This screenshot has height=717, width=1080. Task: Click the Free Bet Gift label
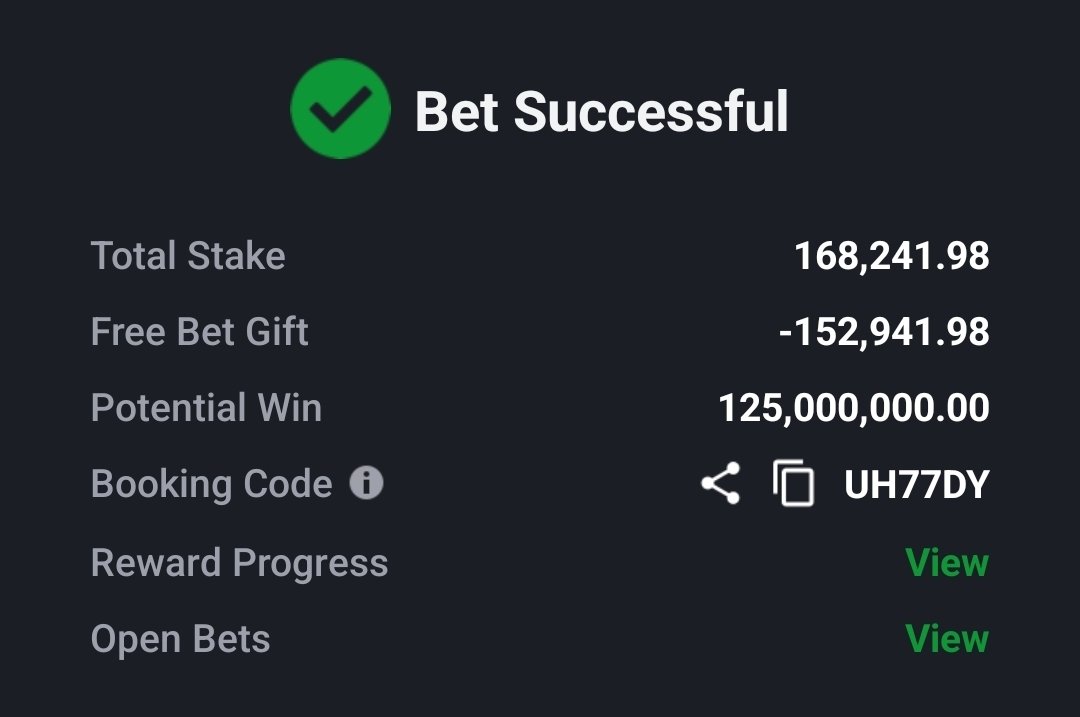(200, 331)
